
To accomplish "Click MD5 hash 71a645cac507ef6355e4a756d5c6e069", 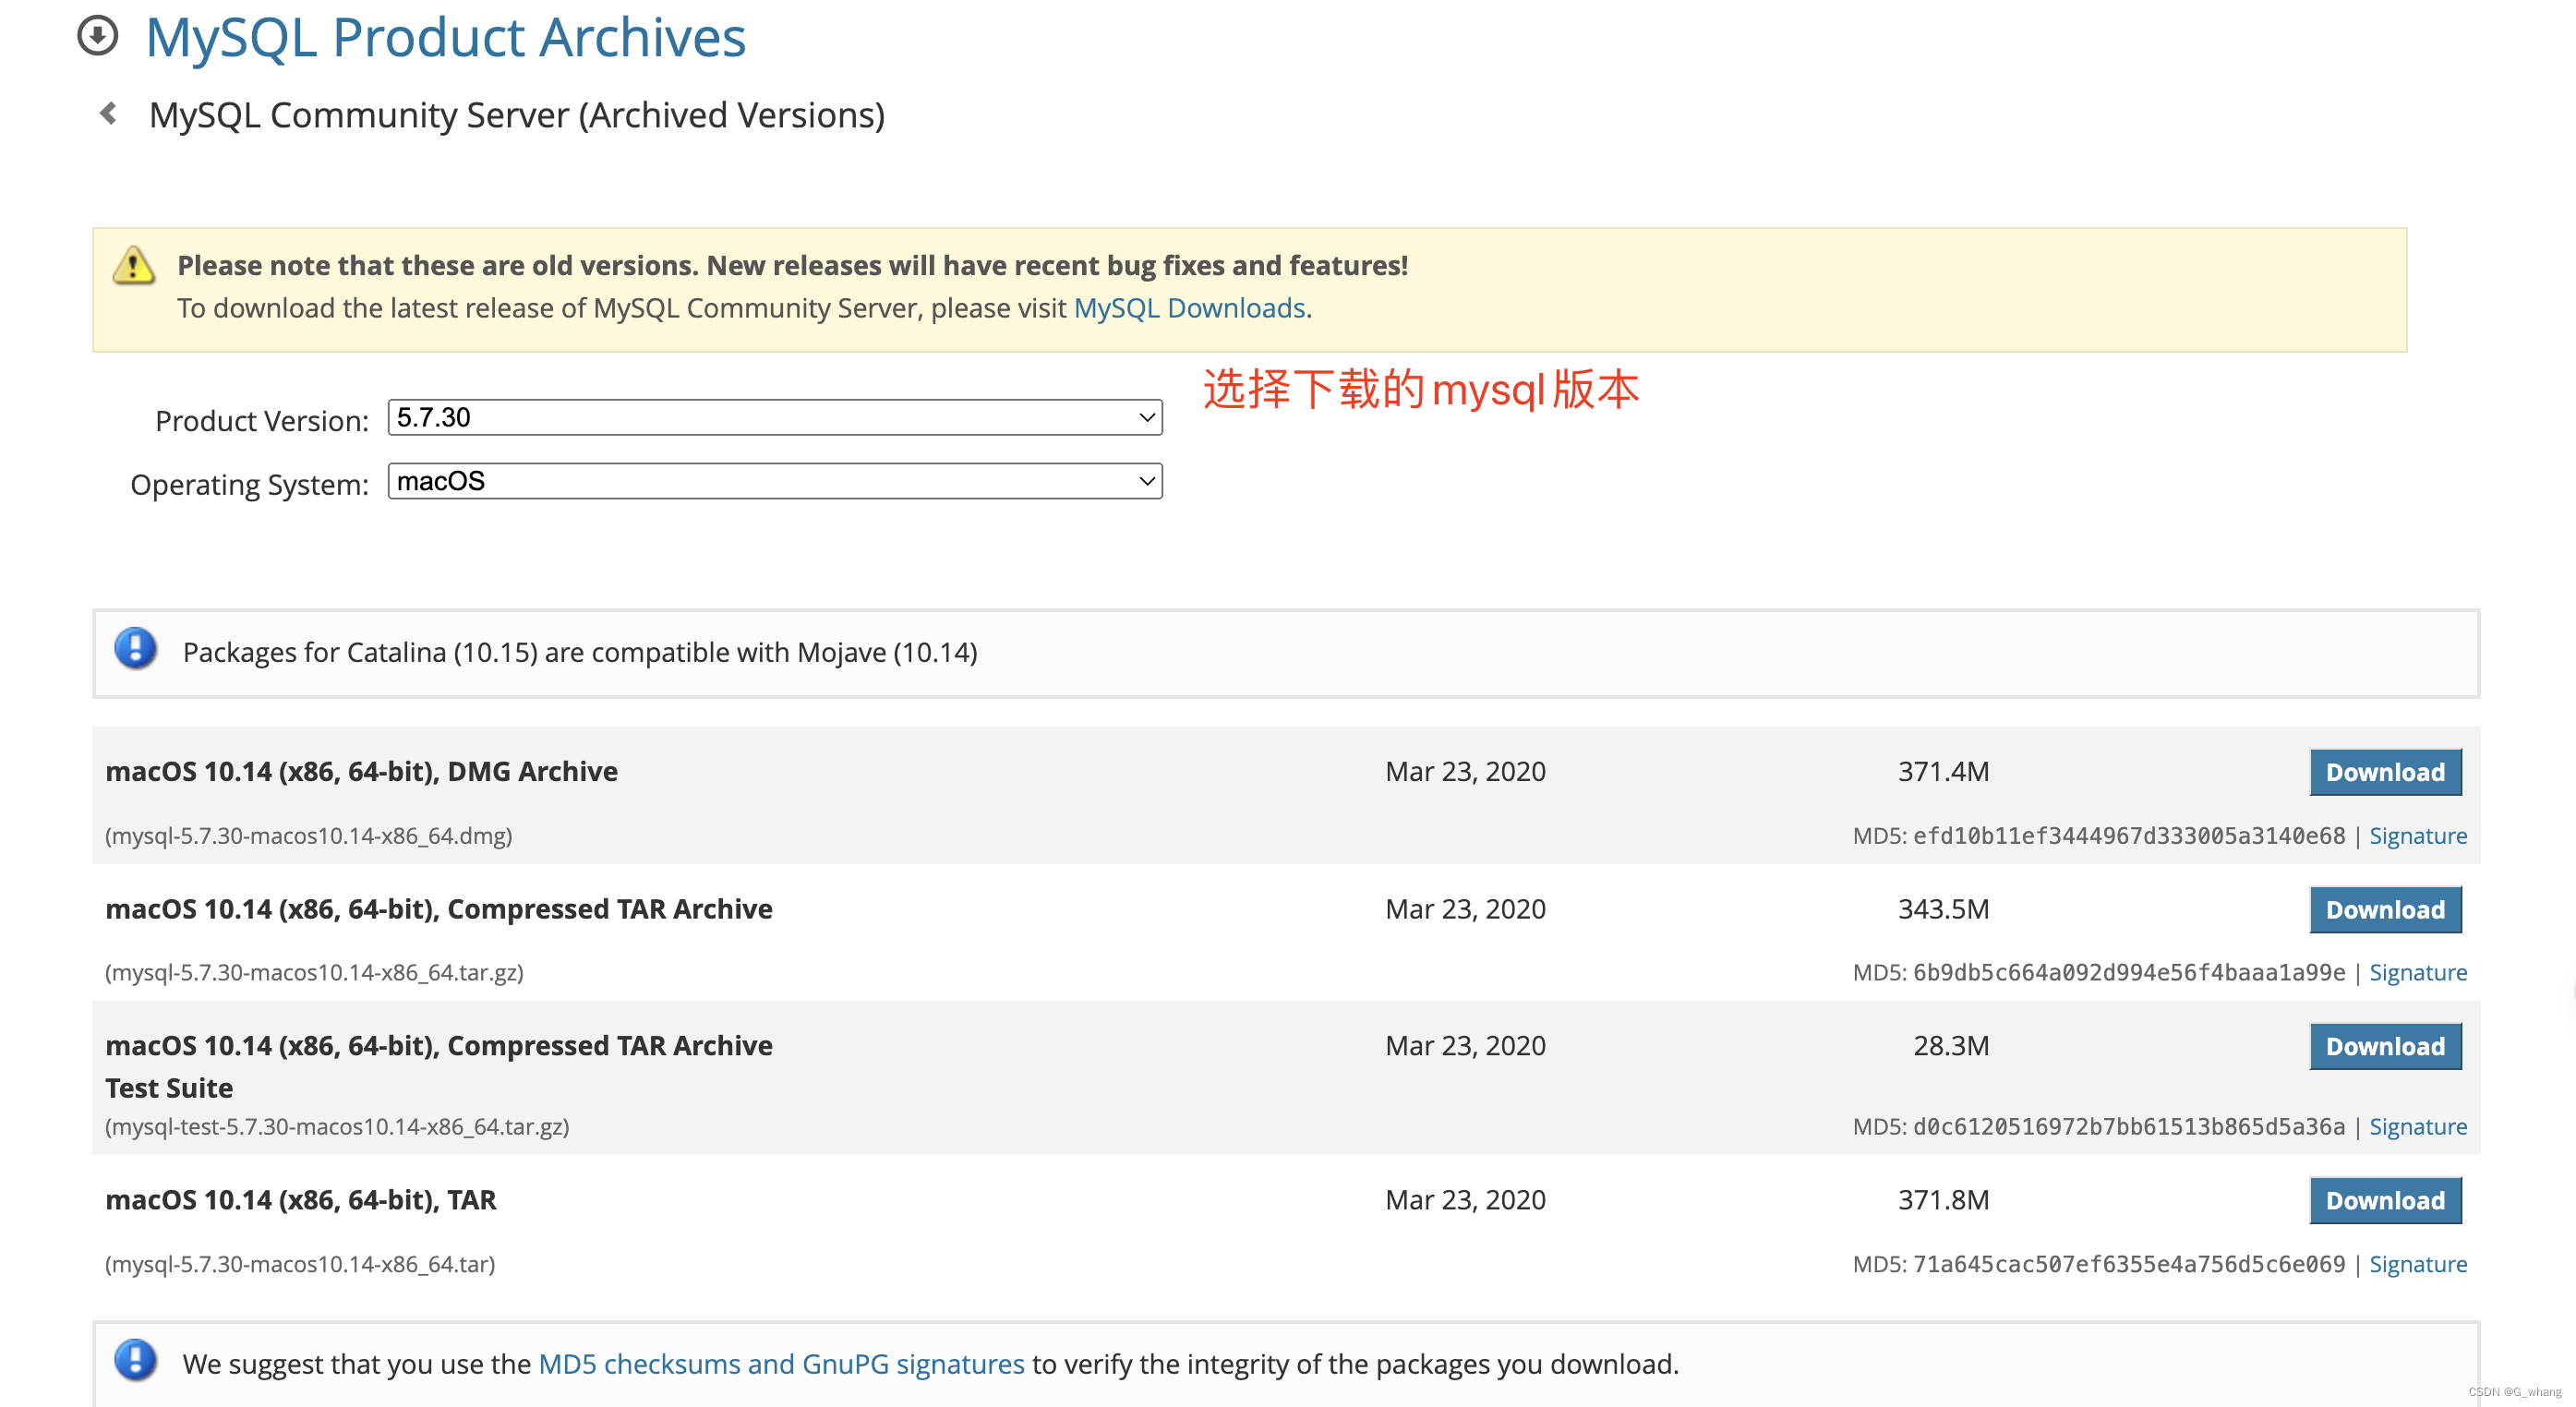I will point(2129,1265).
